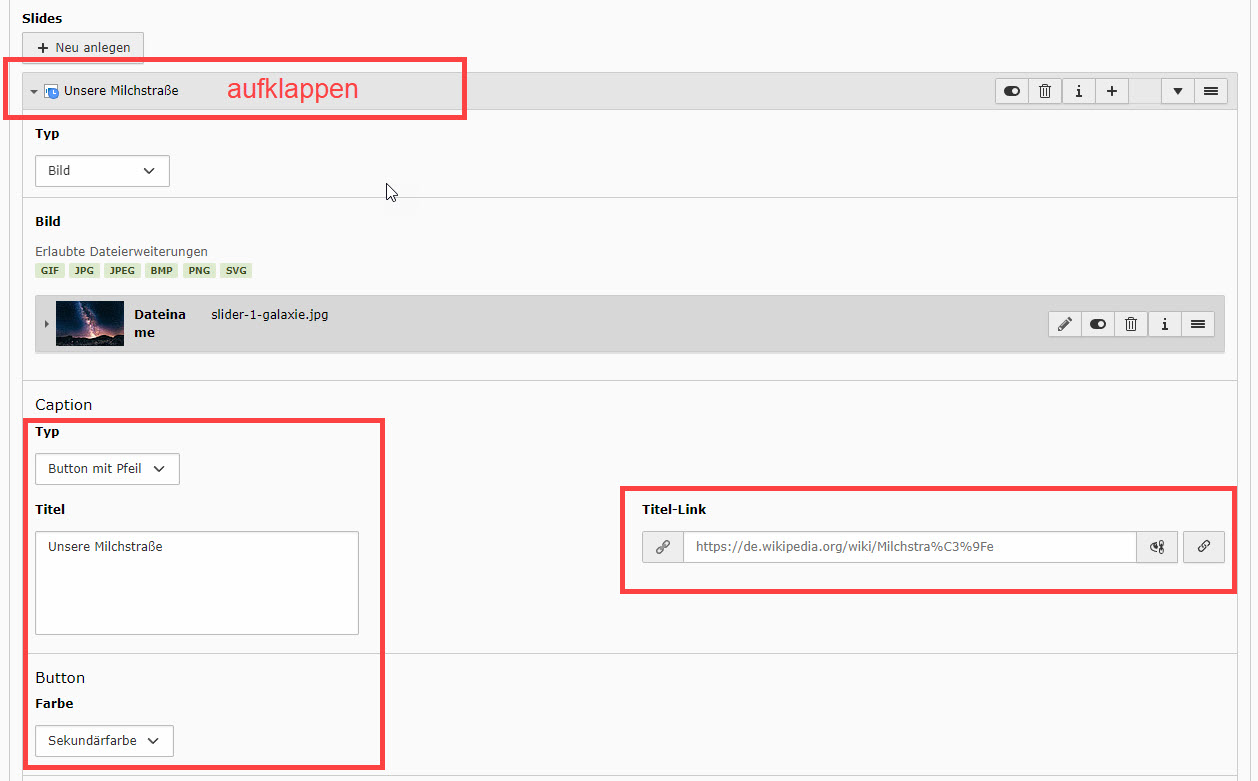
Task: Open Farbe dropdown showing Sekundärfarbe
Action: coord(104,741)
